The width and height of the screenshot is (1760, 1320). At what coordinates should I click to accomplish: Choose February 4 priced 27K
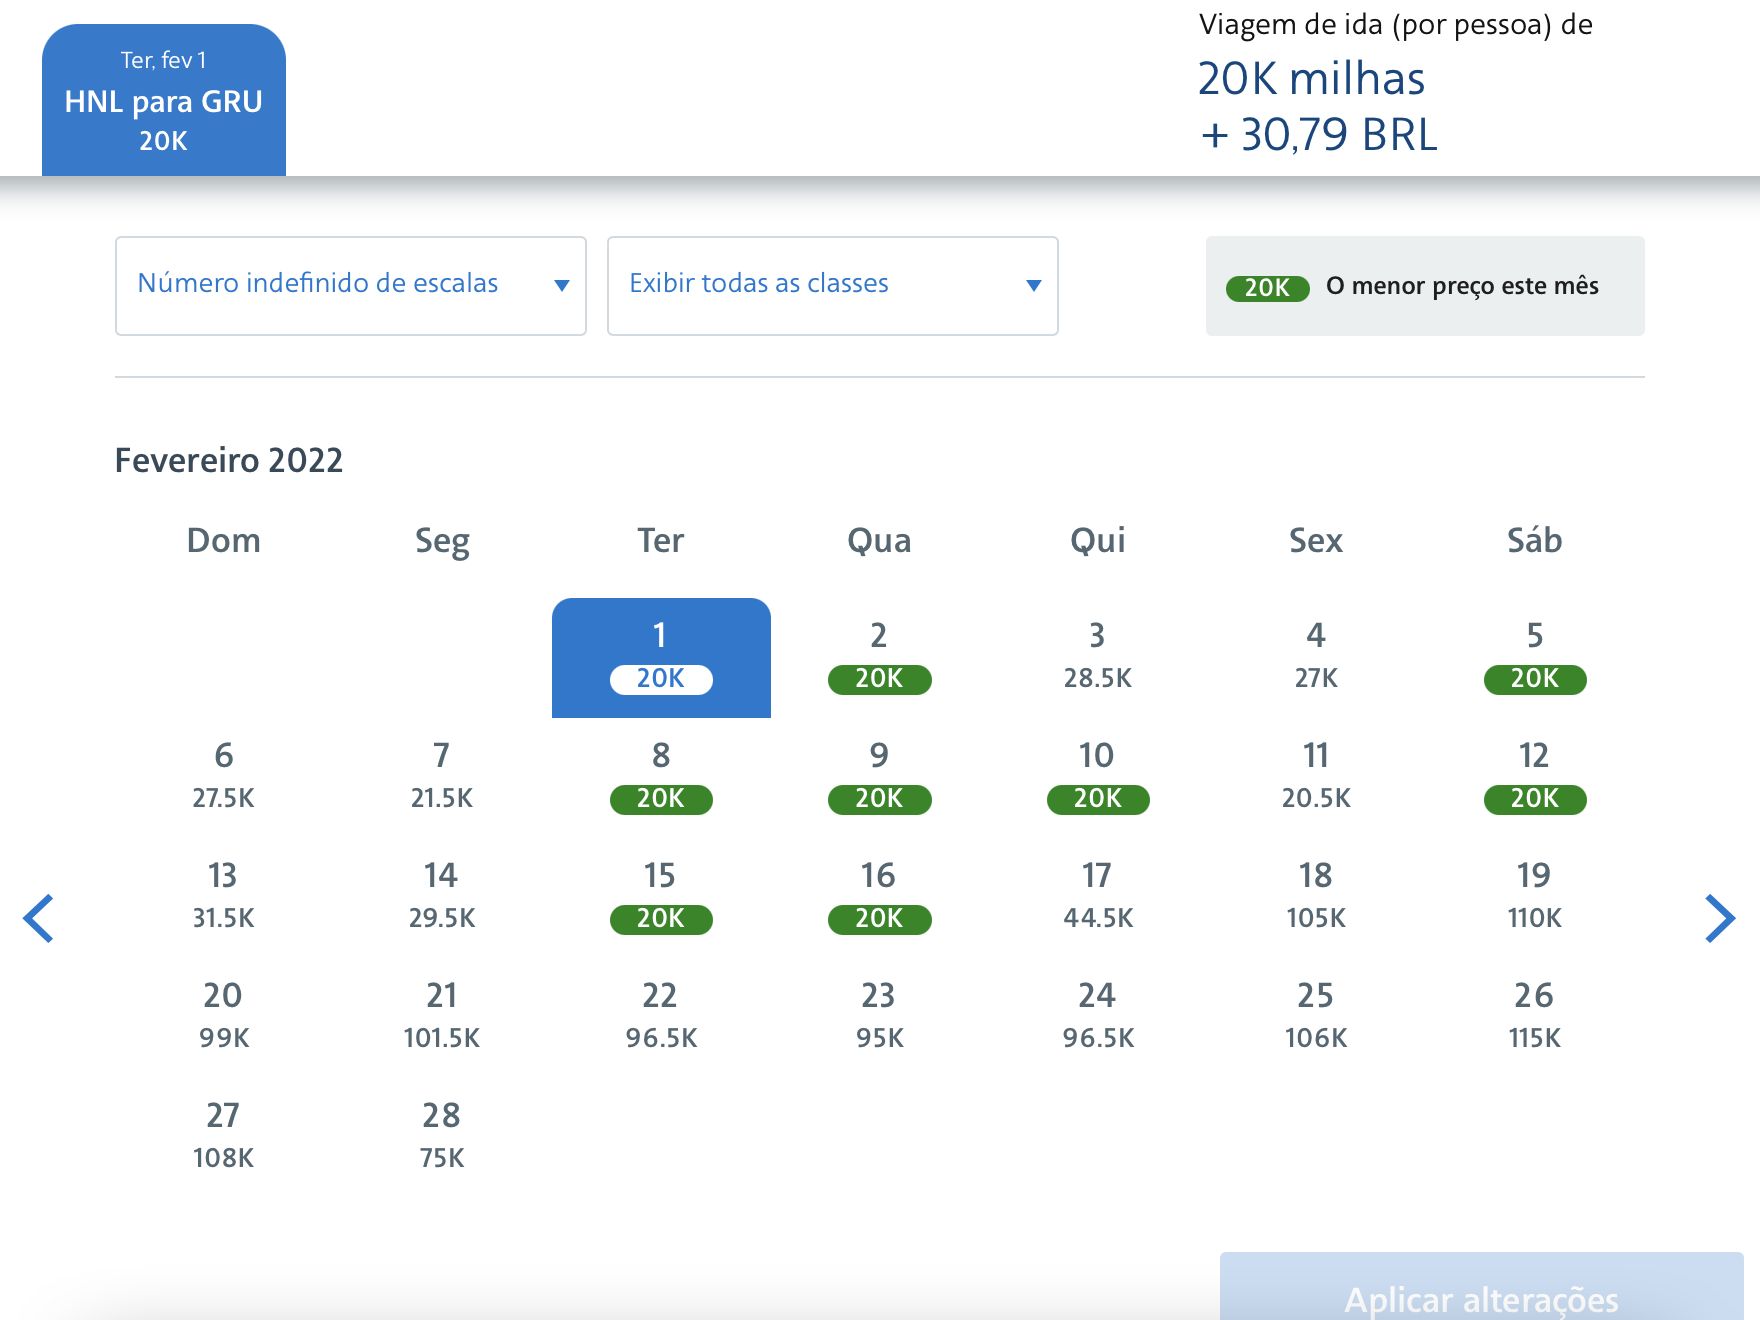coord(1316,658)
